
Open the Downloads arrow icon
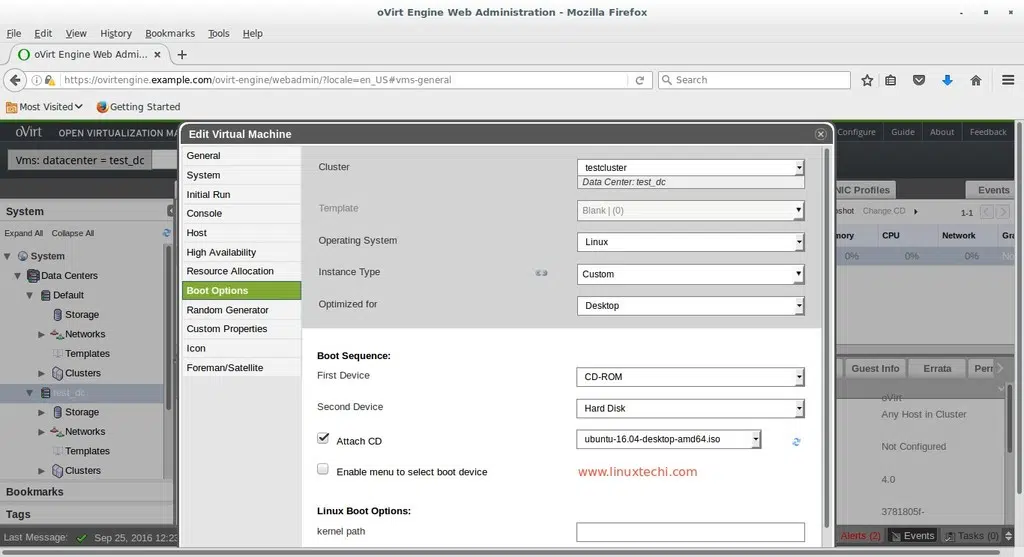click(x=947, y=80)
